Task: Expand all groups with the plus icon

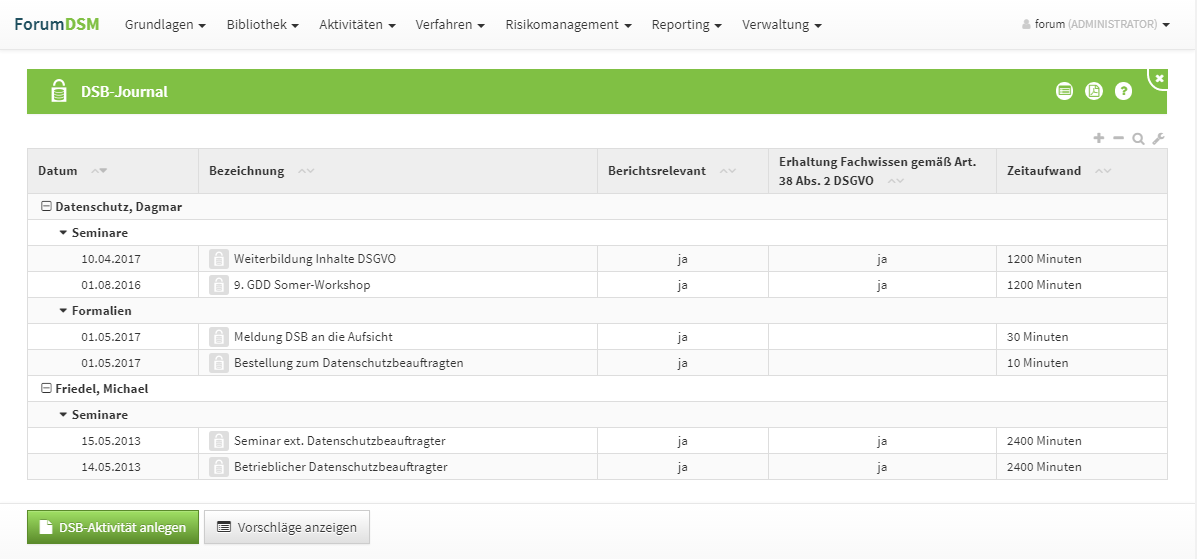Action: click(1099, 138)
